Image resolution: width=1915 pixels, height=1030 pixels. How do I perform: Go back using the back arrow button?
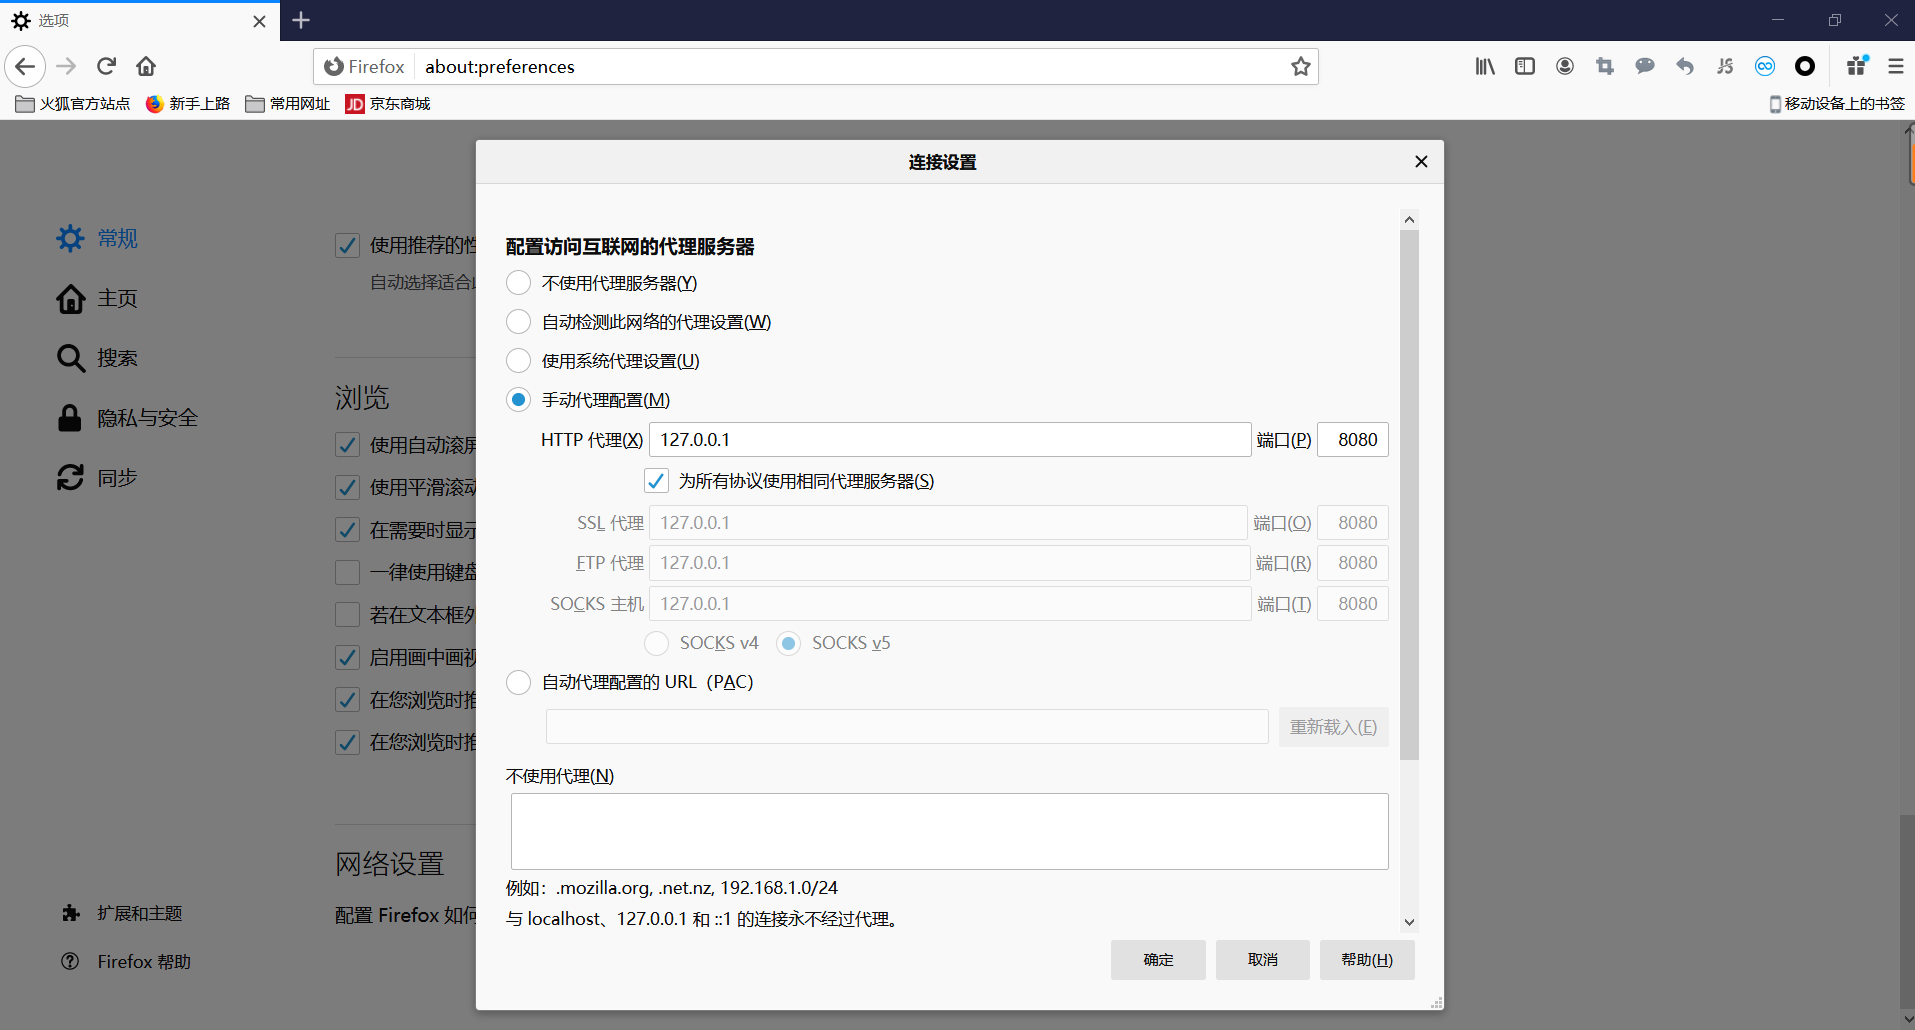25,66
